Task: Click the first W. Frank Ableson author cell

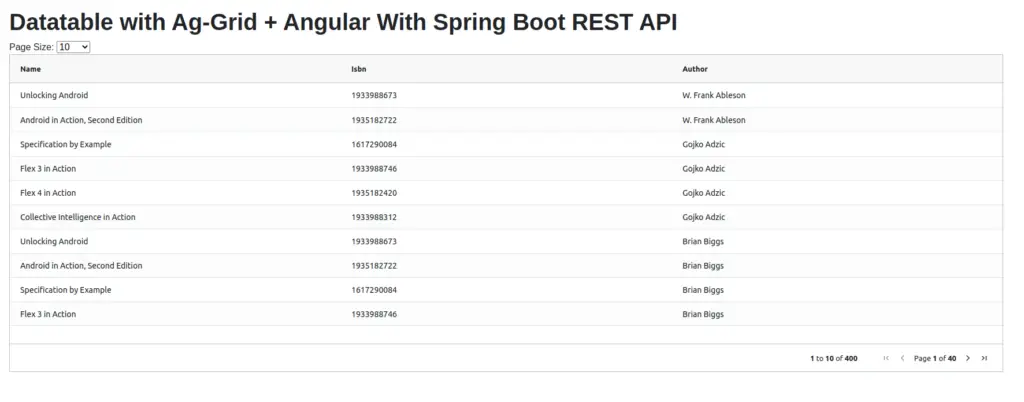Action: pyautogui.click(x=713, y=96)
